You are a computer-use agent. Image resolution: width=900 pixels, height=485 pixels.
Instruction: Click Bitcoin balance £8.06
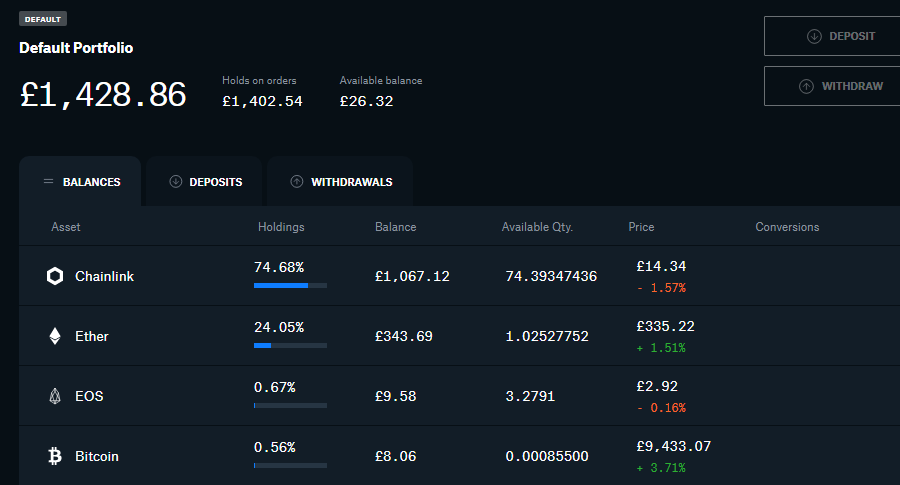[395, 456]
